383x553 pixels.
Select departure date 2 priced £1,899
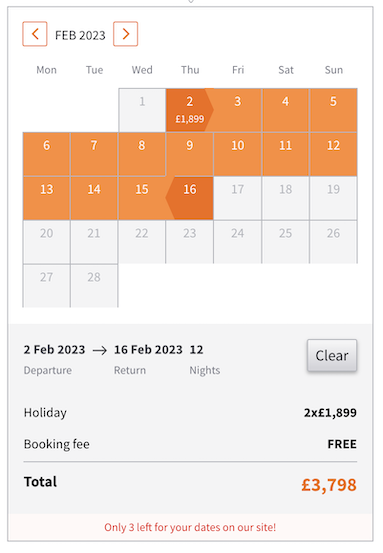[190, 110]
